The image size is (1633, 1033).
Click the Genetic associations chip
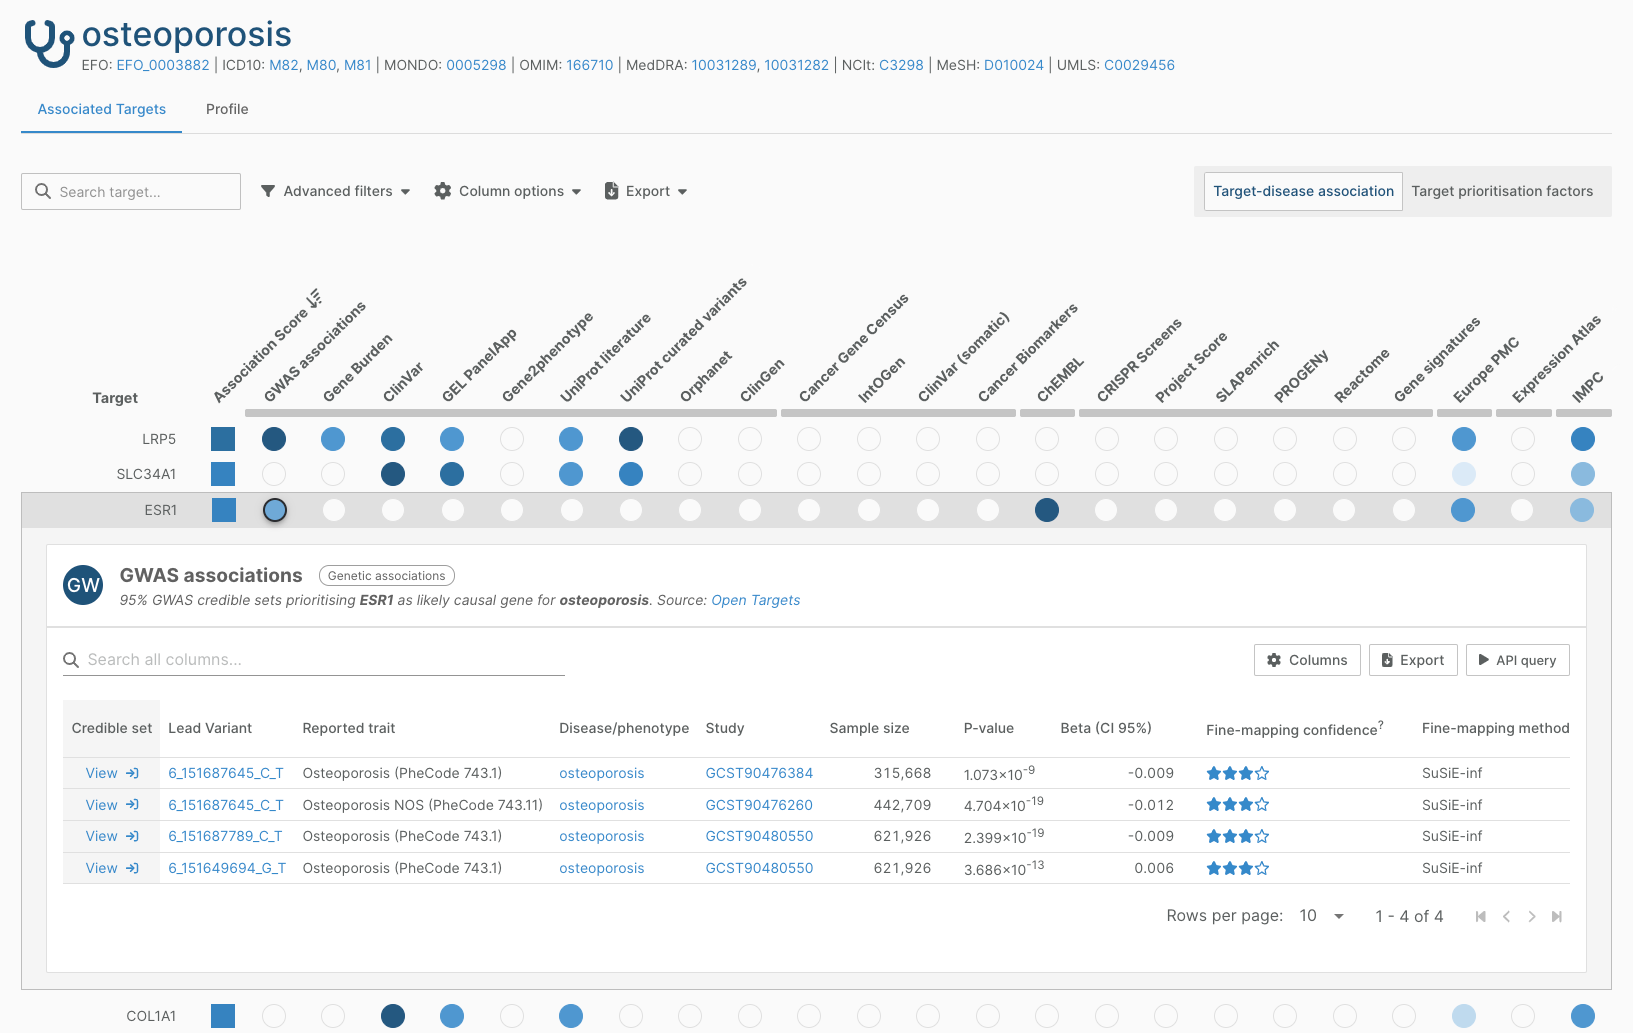click(387, 576)
